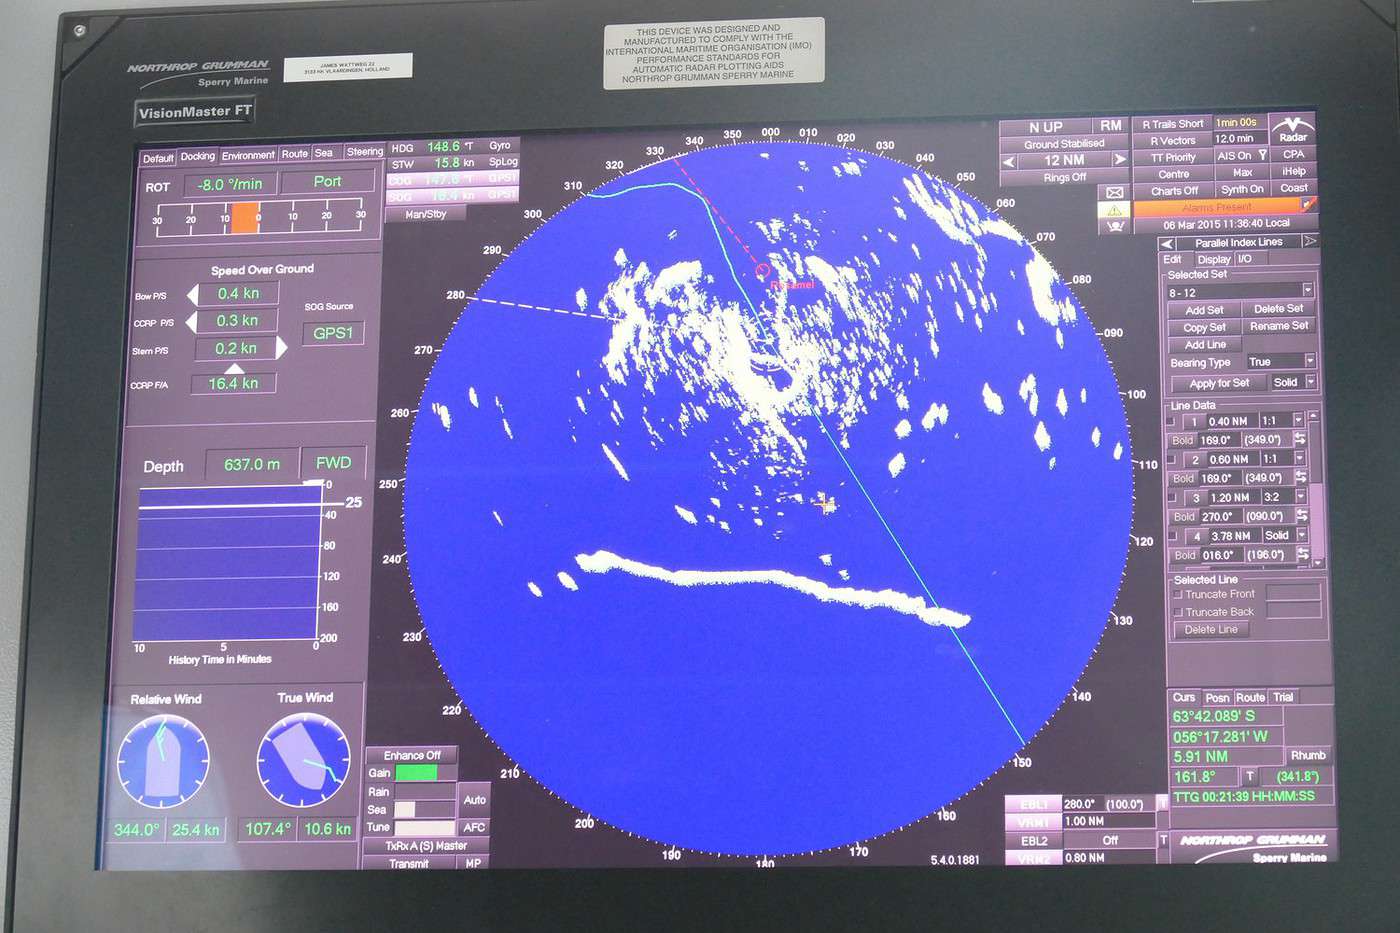The width and height of the screenshot is (1400, 933).
Task: Click the Delete Line button
Action: pyautogui.click(x=1211, y=630)
